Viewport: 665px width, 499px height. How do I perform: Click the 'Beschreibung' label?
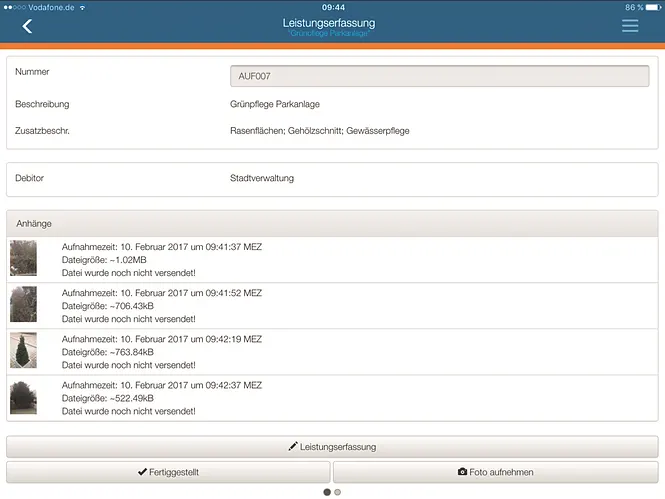coord(42,104)
